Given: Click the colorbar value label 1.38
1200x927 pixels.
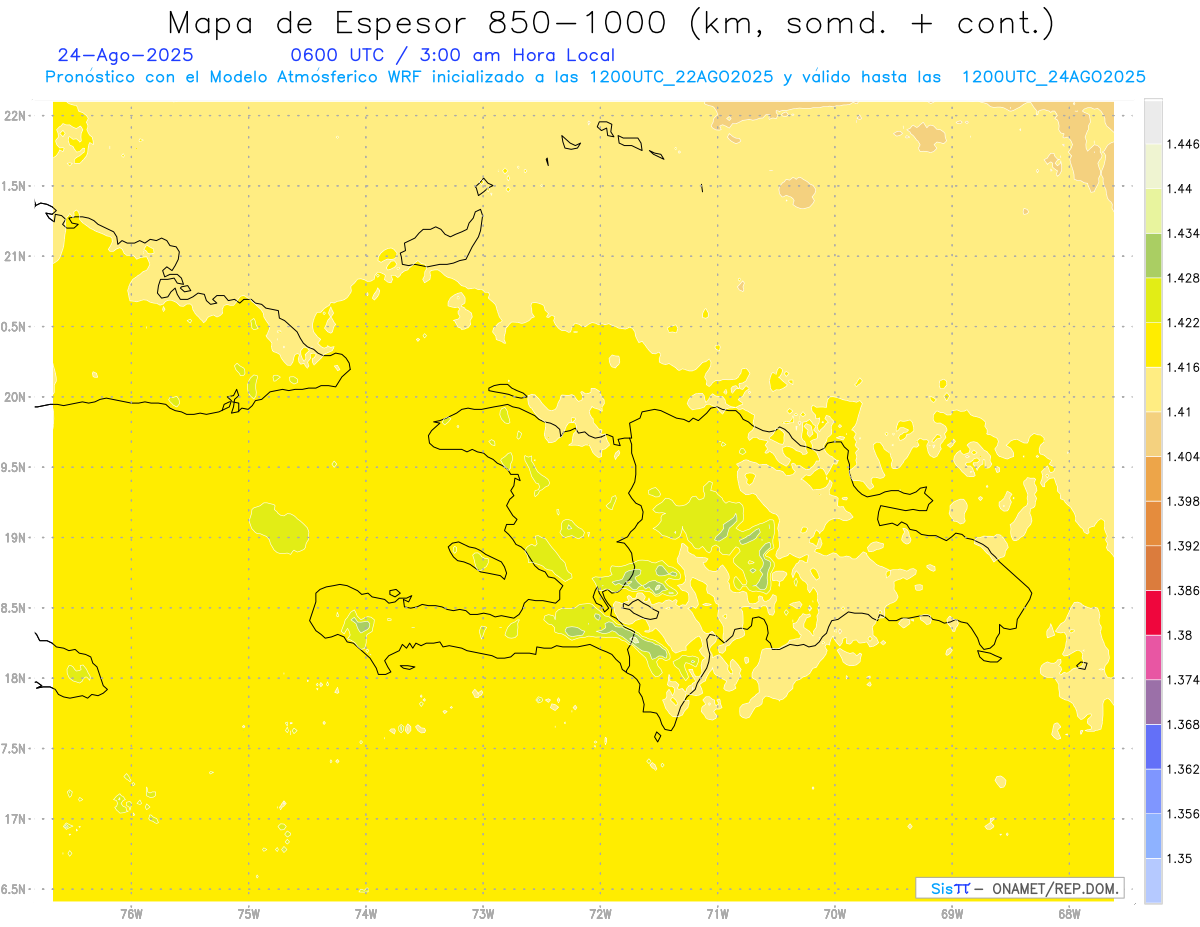Looking at the screenshot, I should [x=1179, y=635].
